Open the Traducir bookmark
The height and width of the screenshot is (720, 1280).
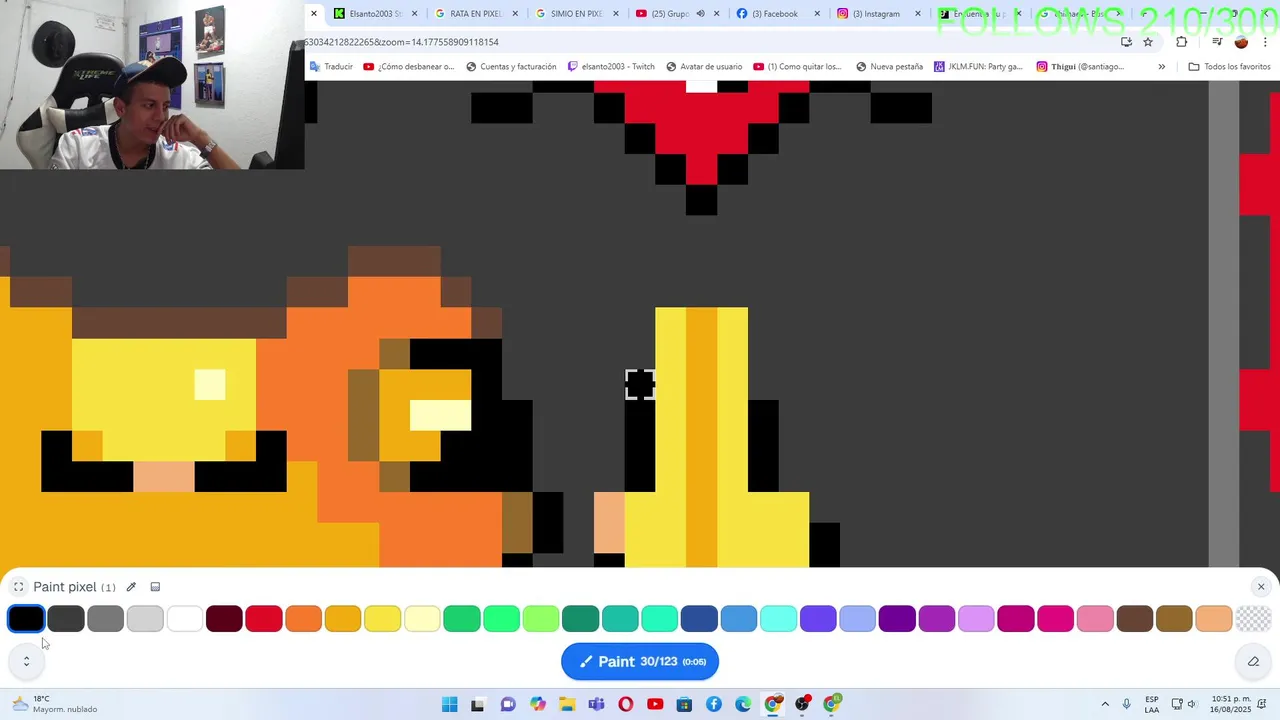point(331,67)
